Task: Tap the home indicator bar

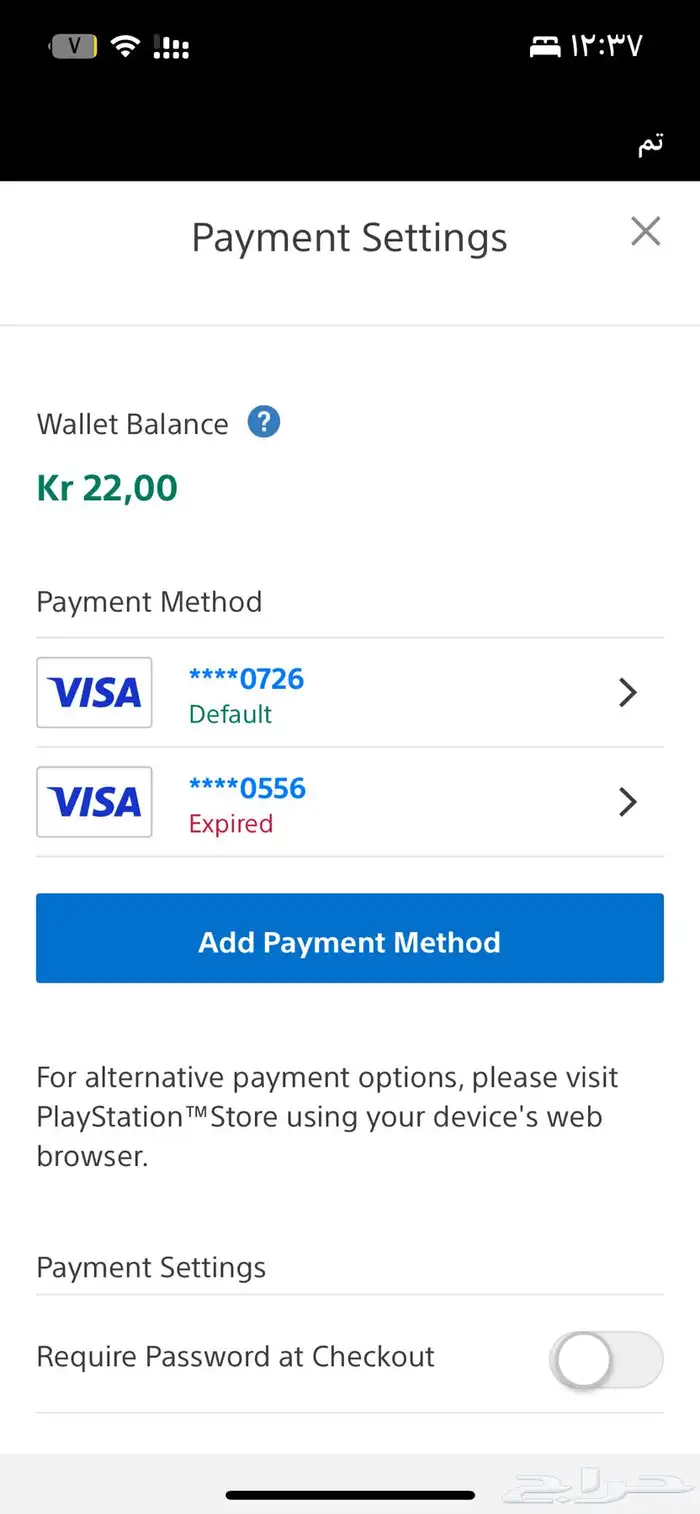Action: (x=350, y=1495)
